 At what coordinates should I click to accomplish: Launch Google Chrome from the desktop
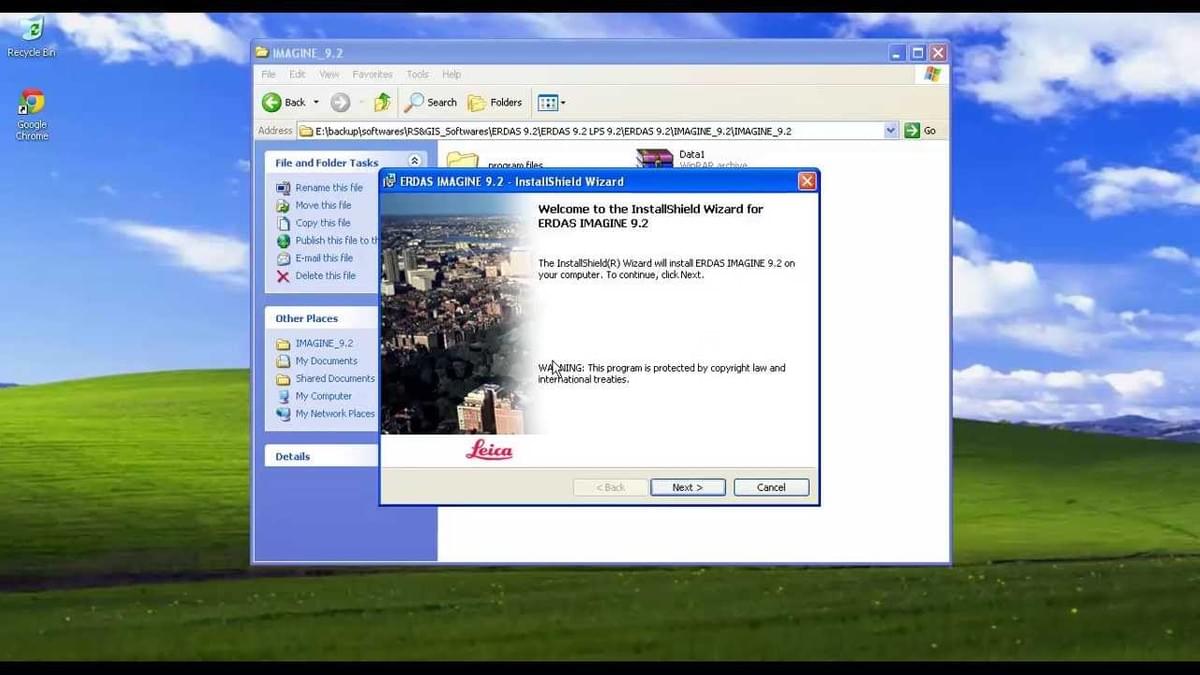32,115
